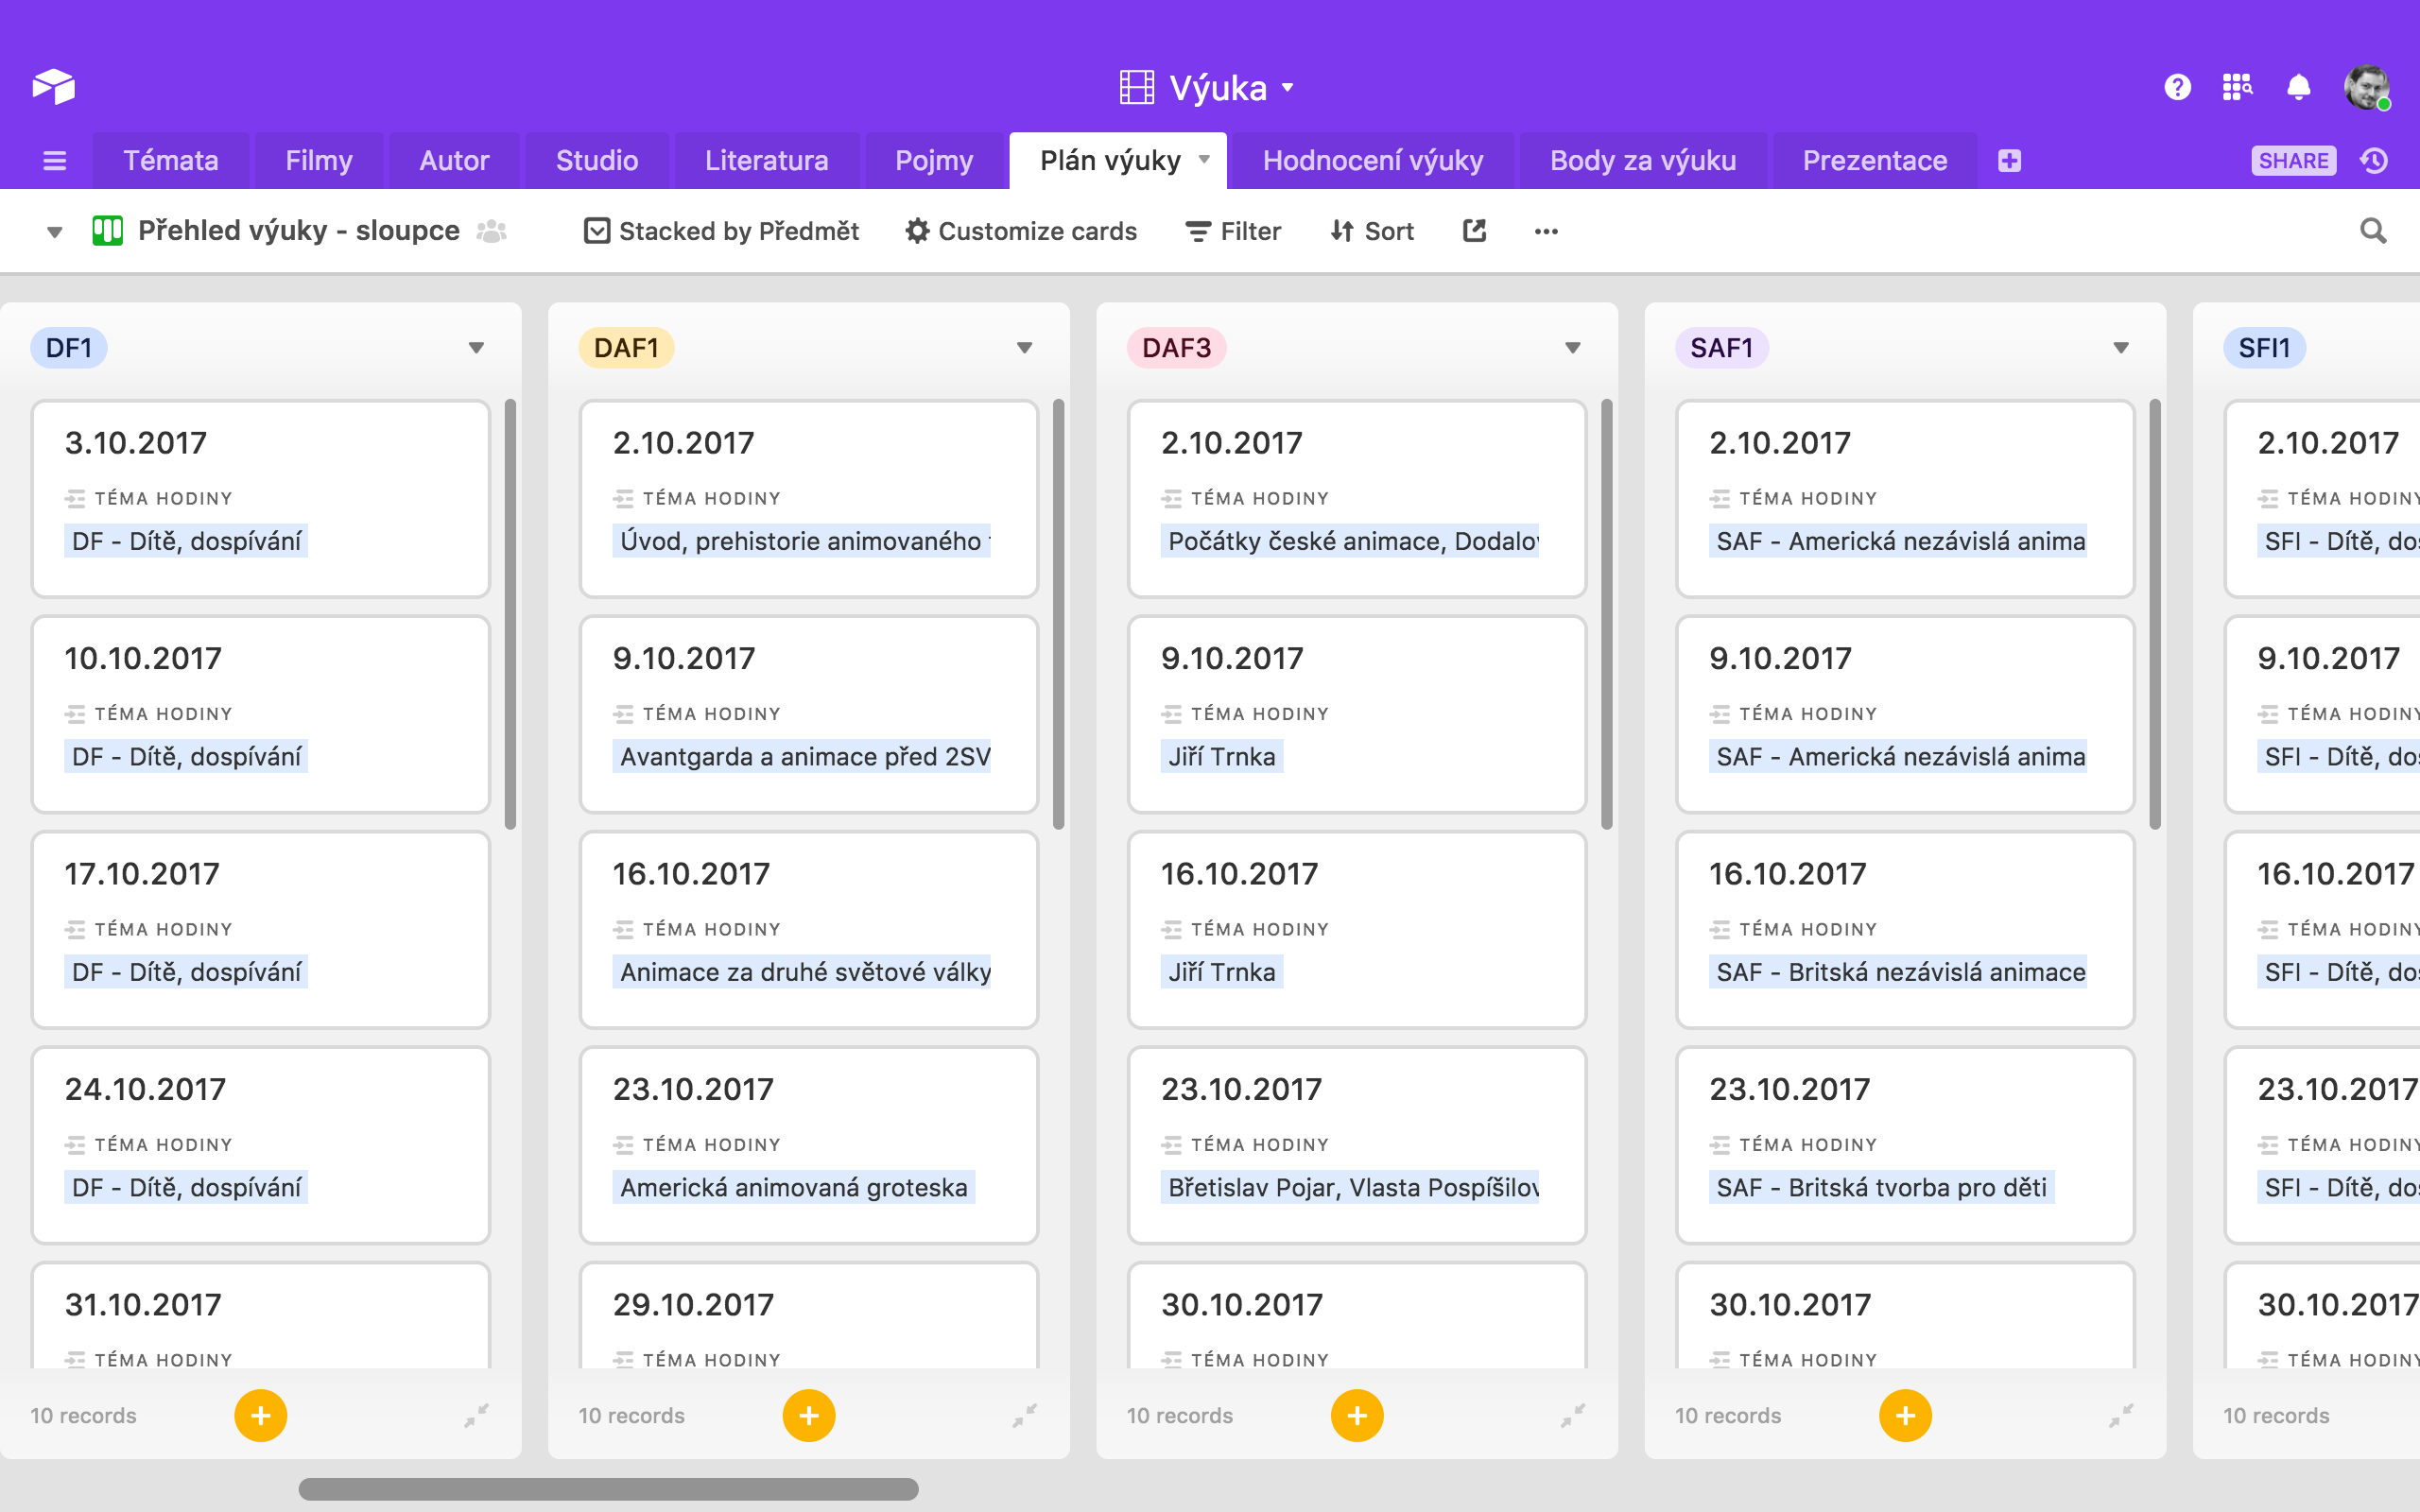Click the share view export icon
This screenshot has width=2420, height=1512.
click(x=1474, y=231)
